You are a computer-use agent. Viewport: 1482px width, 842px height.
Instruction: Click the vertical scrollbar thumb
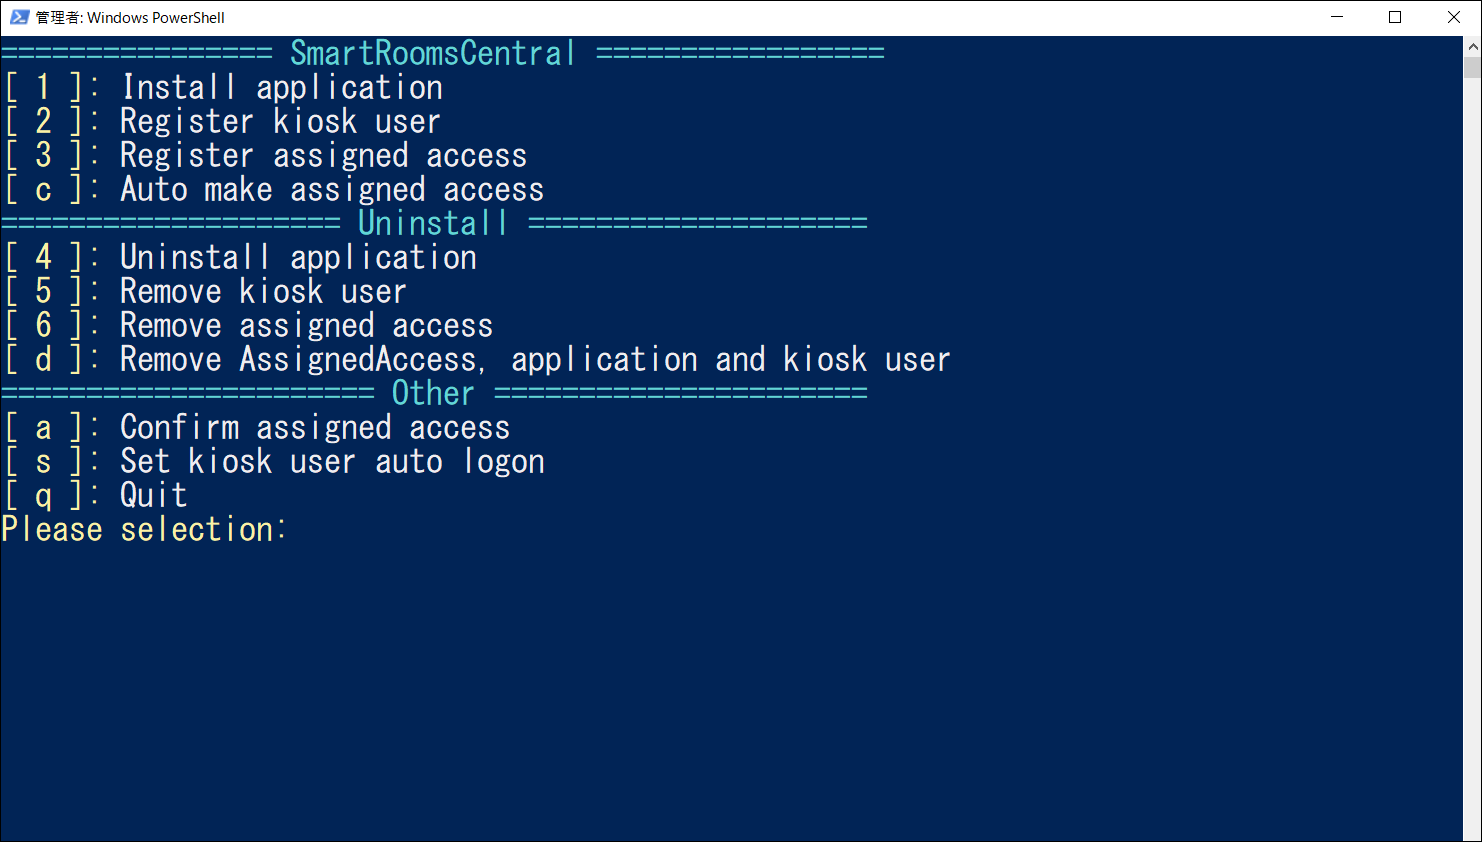point(1472,68)
